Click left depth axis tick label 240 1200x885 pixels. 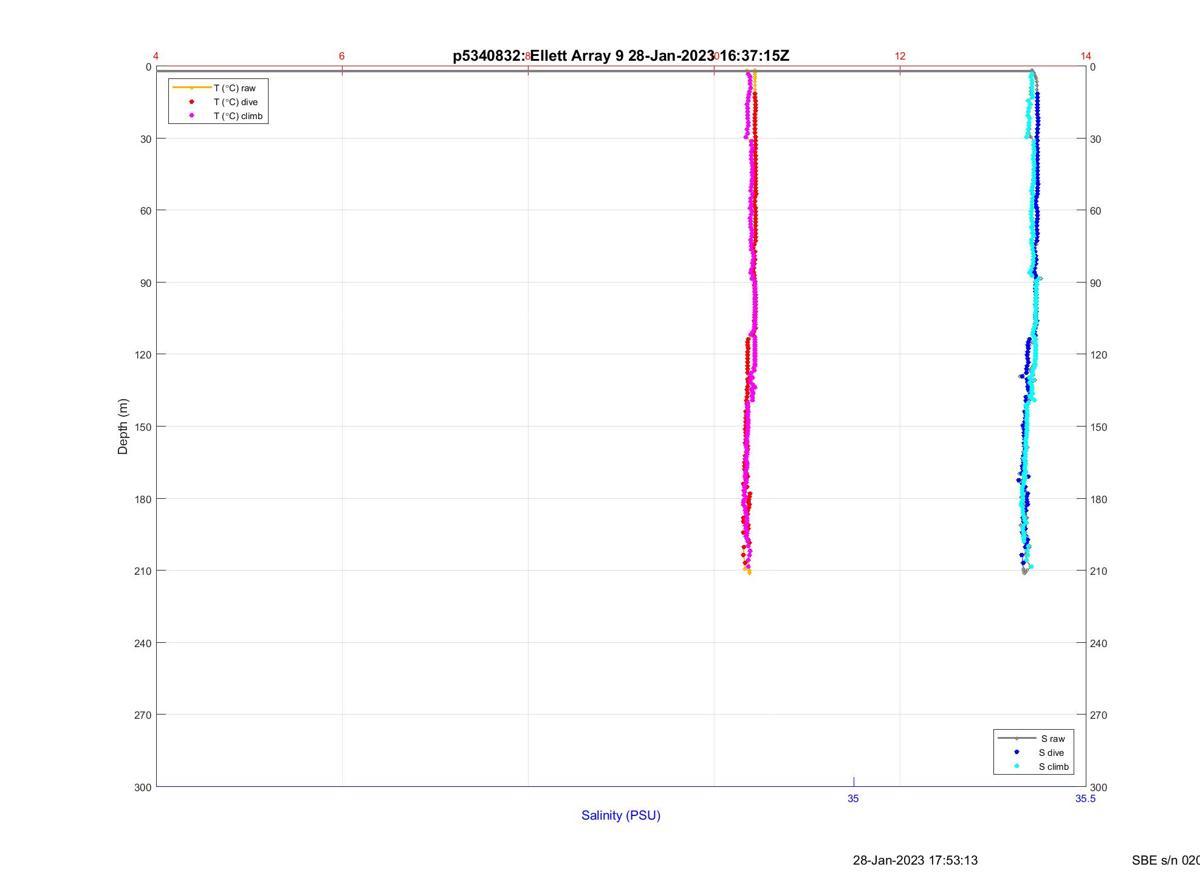pos(142,643)
